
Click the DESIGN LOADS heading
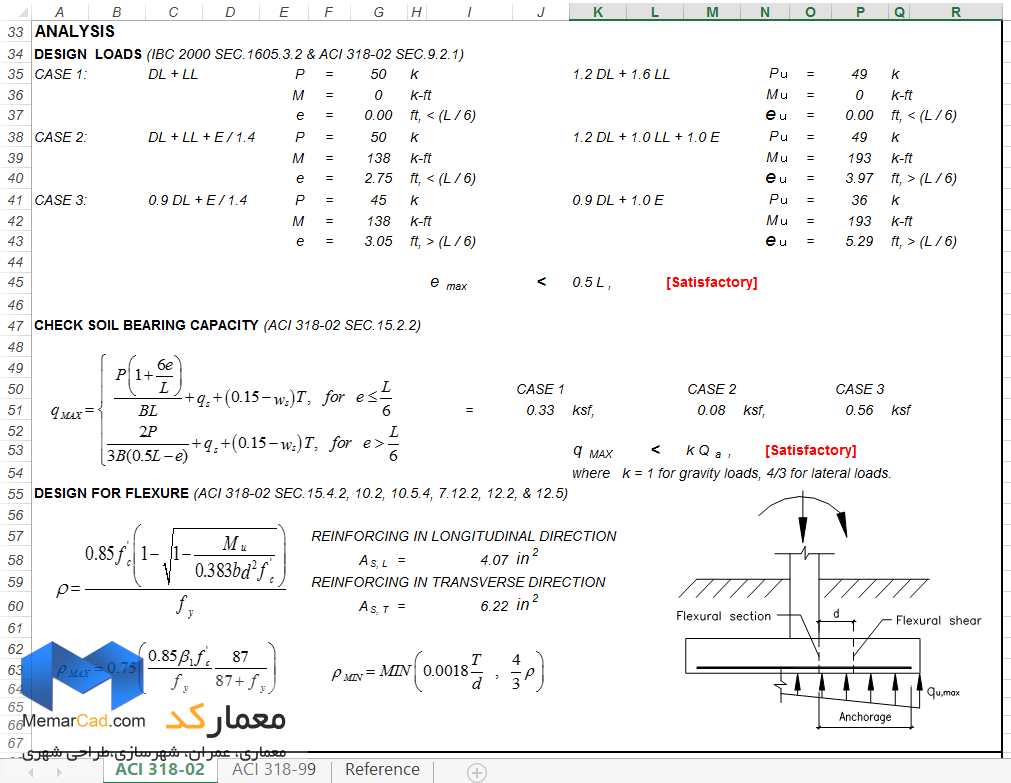click(x=88, y=54)
